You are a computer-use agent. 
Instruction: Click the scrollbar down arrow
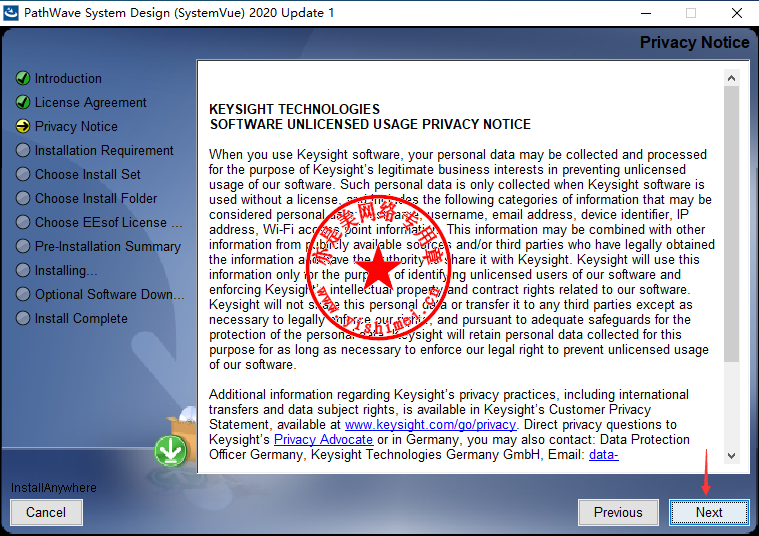point(731,456)
